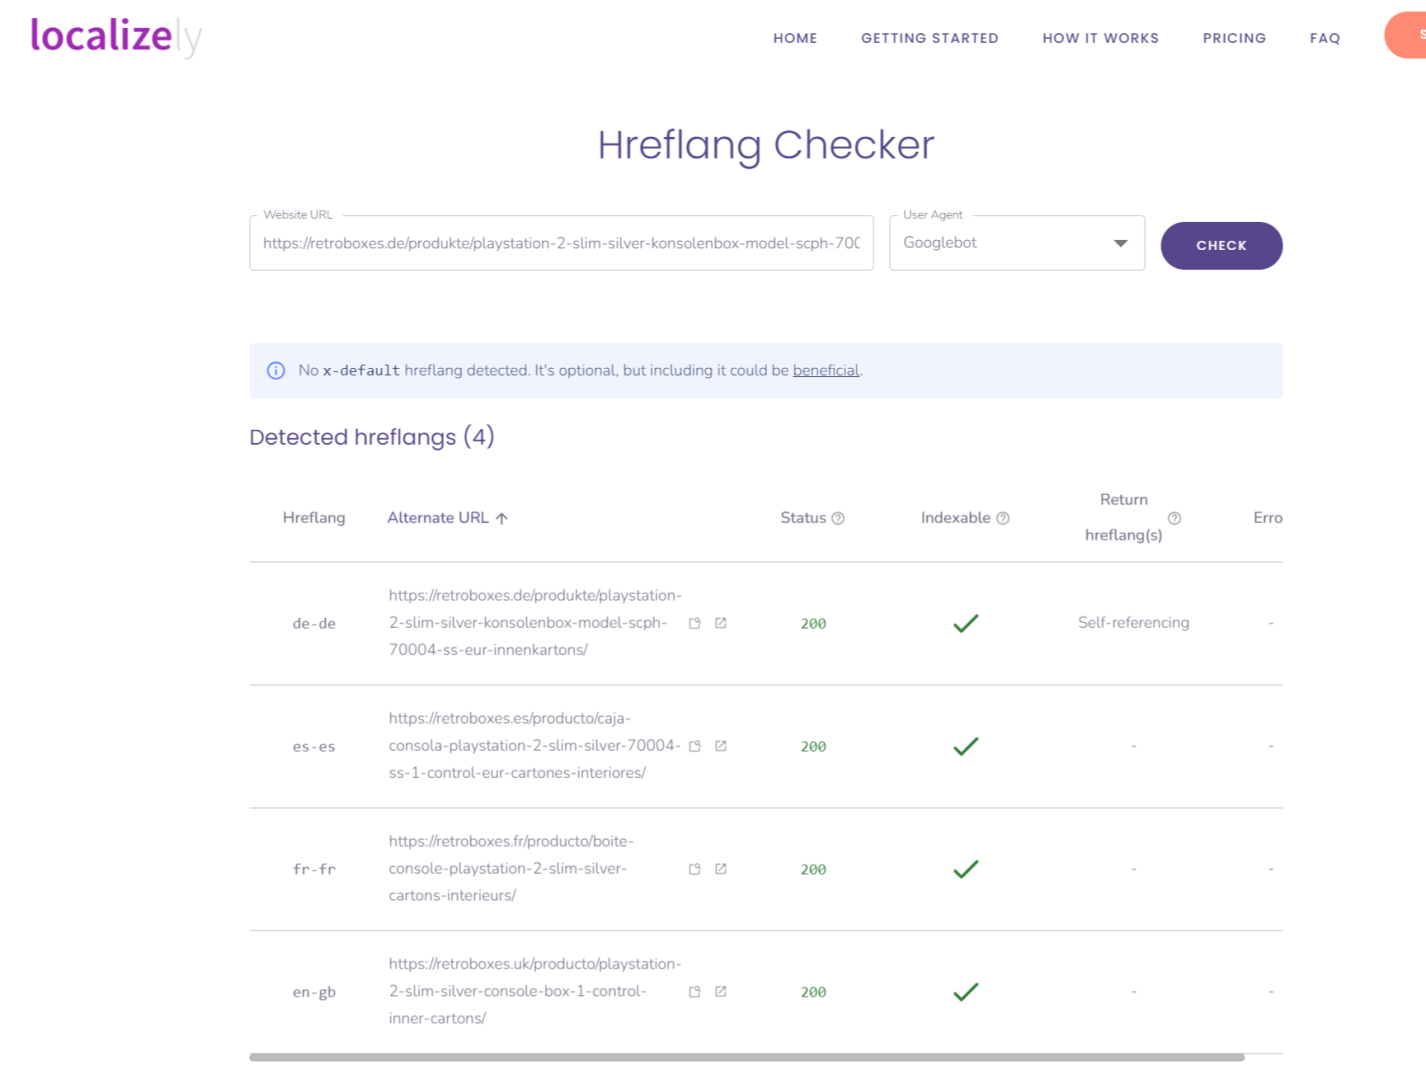
Task: Open the es-es alternate URL externally
Action: click(x=721, y=746)
